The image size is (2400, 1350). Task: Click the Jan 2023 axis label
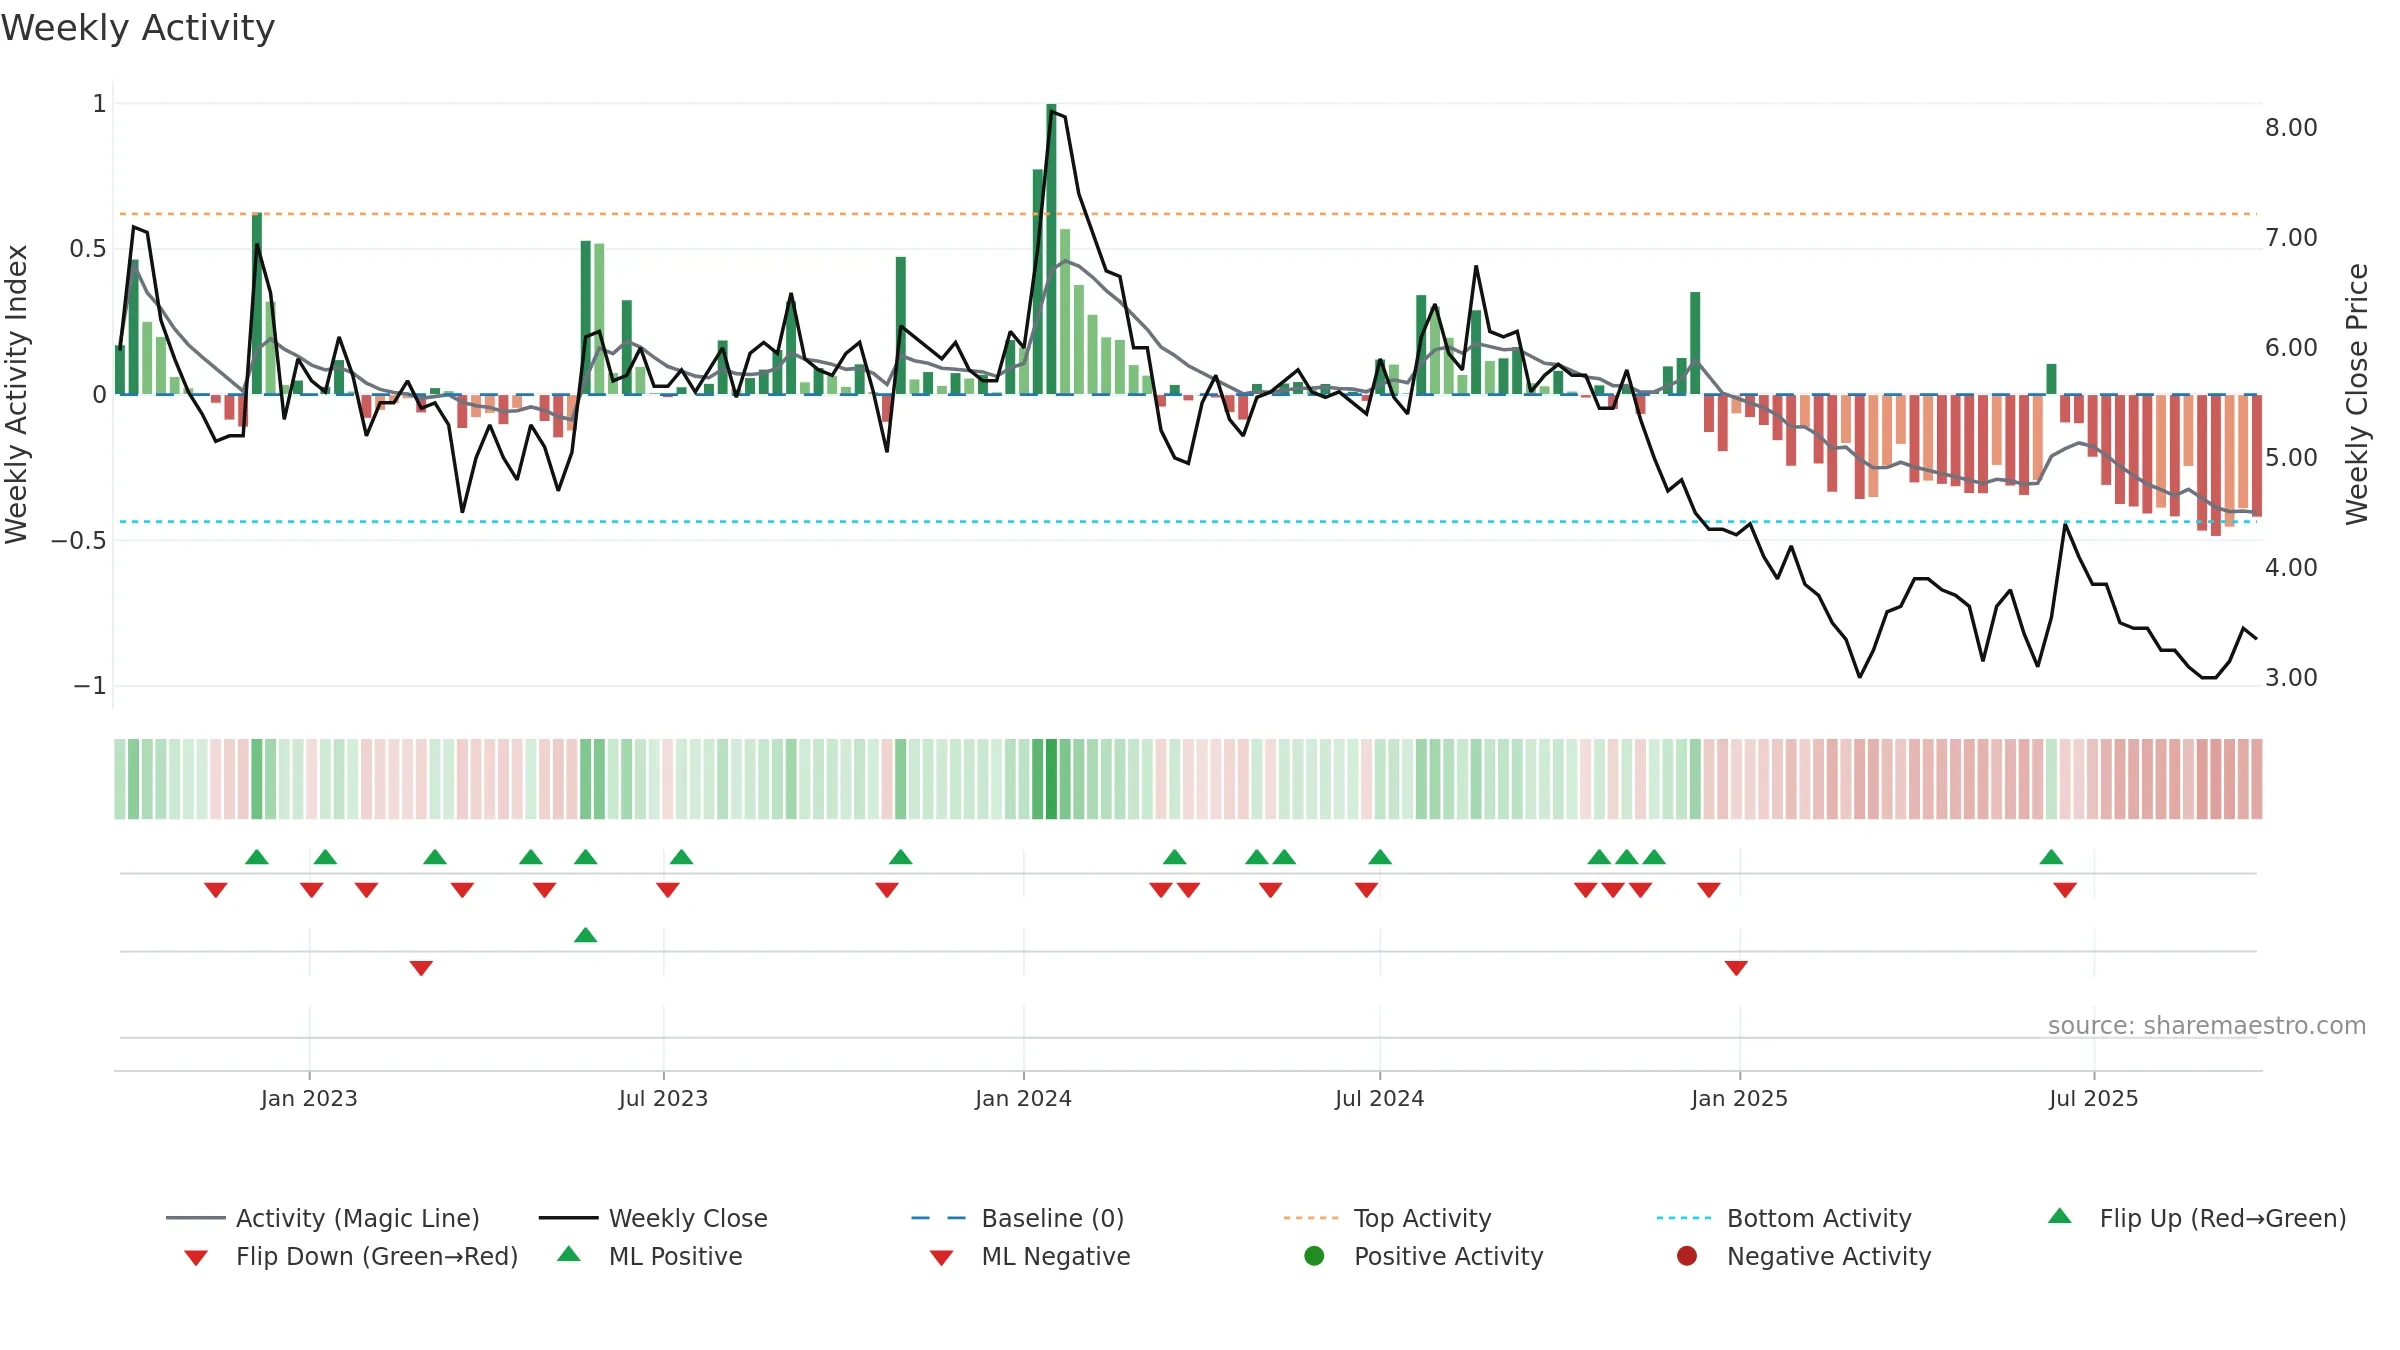point(309,1098)
